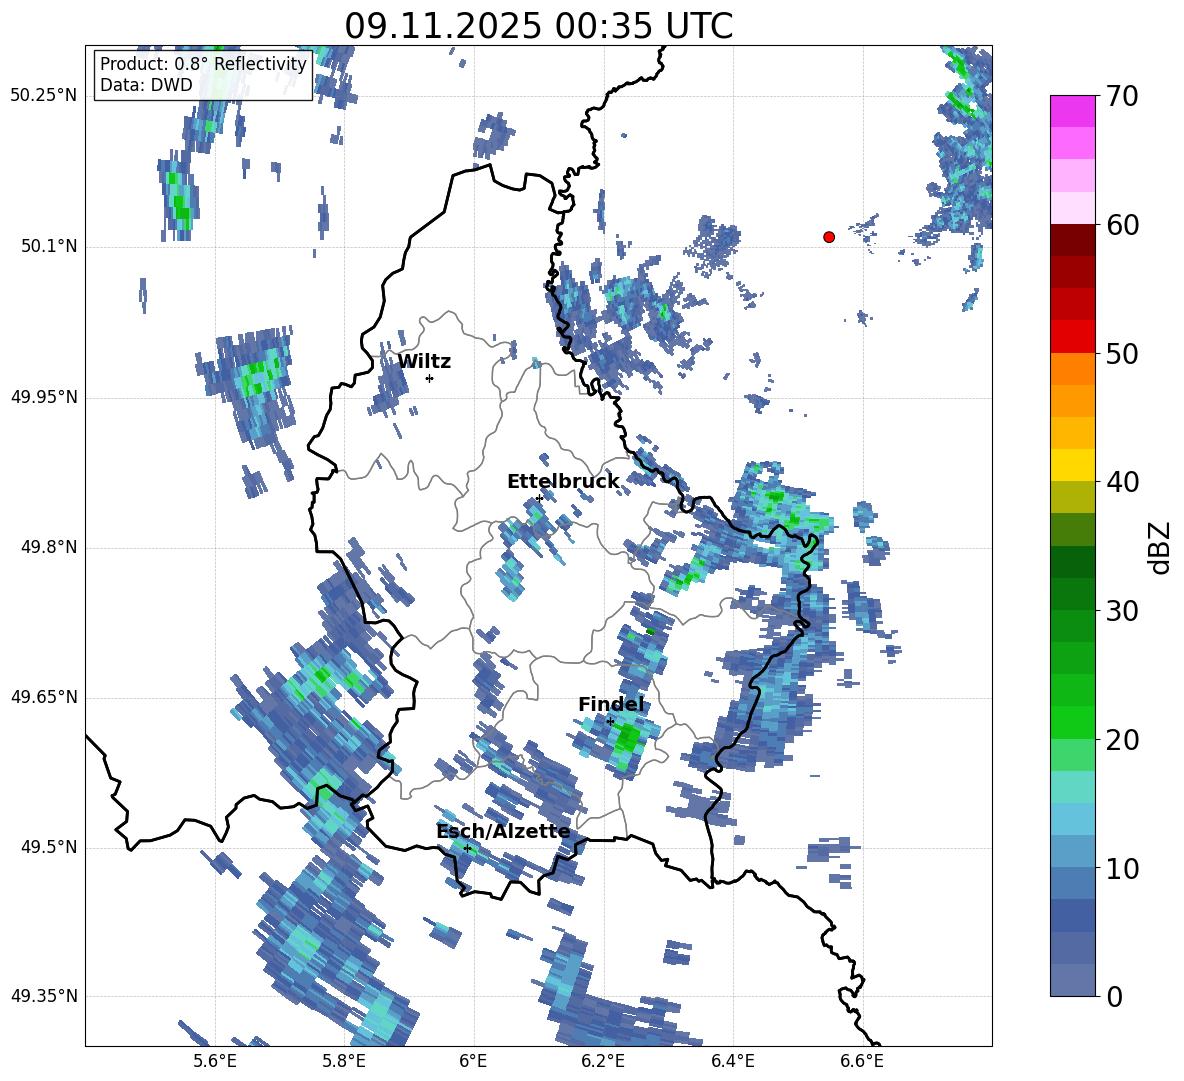Click the 0 tick on colorbar
The width and height of the screenshot is (1184, 1081).
(1114, 997)
